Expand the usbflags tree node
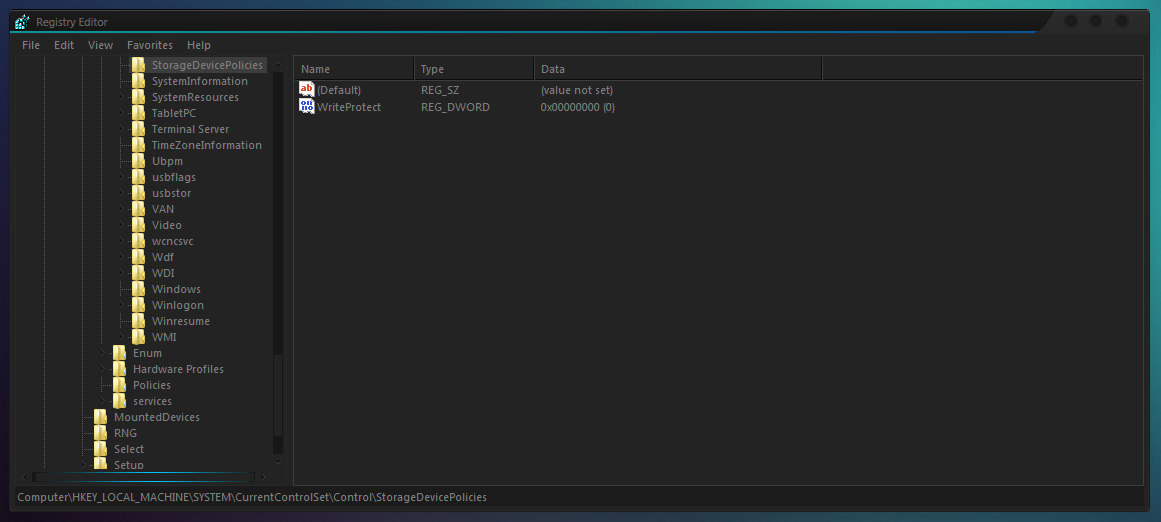The image size is (1161, 522). click(x=121, y=177)
